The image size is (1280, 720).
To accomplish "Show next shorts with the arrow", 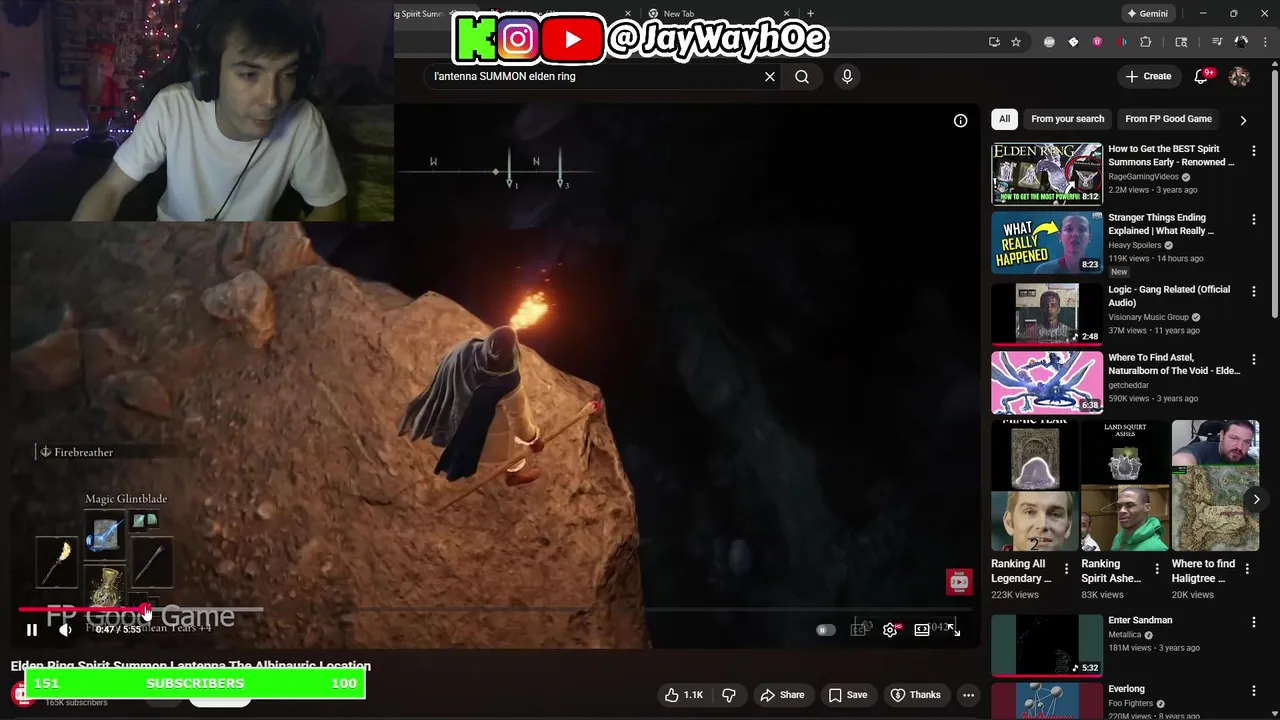I will coord(1256,499).
